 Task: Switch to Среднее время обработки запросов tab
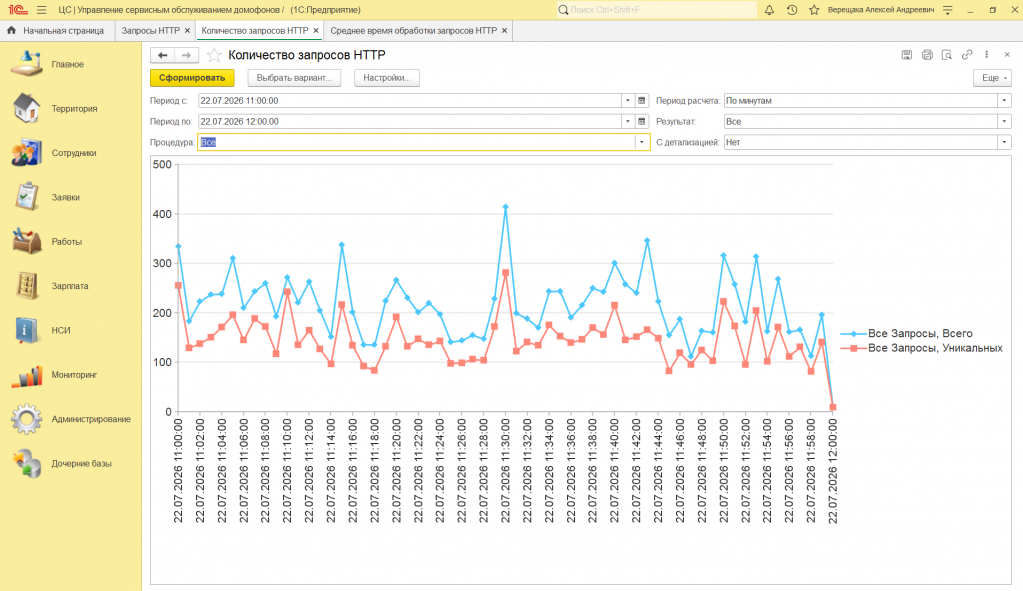(x=414, y=31)
